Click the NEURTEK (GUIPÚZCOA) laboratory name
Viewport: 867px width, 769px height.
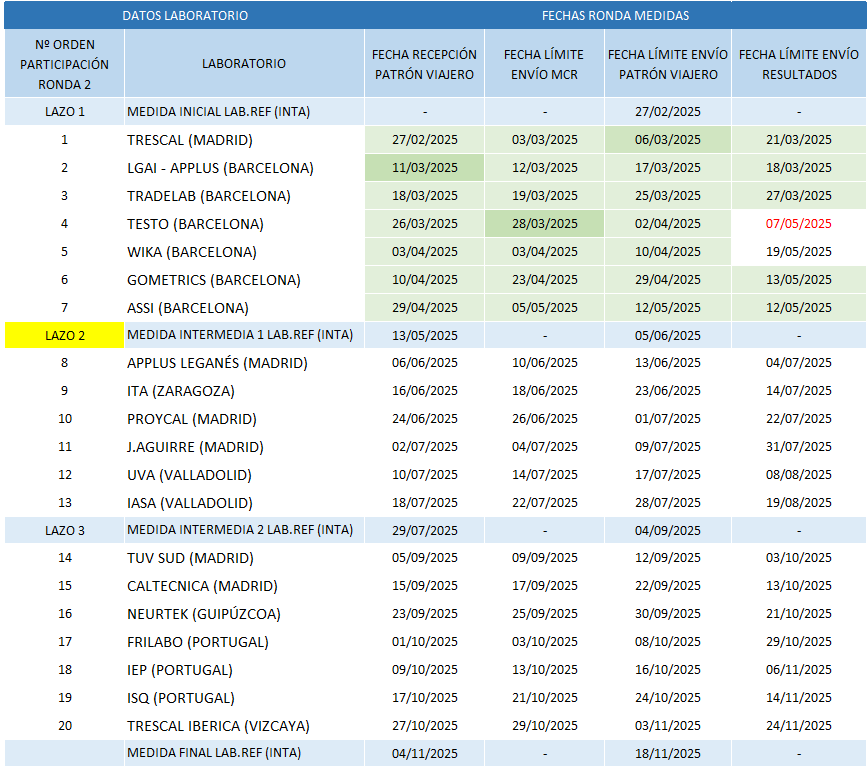[x=204, y=614]
